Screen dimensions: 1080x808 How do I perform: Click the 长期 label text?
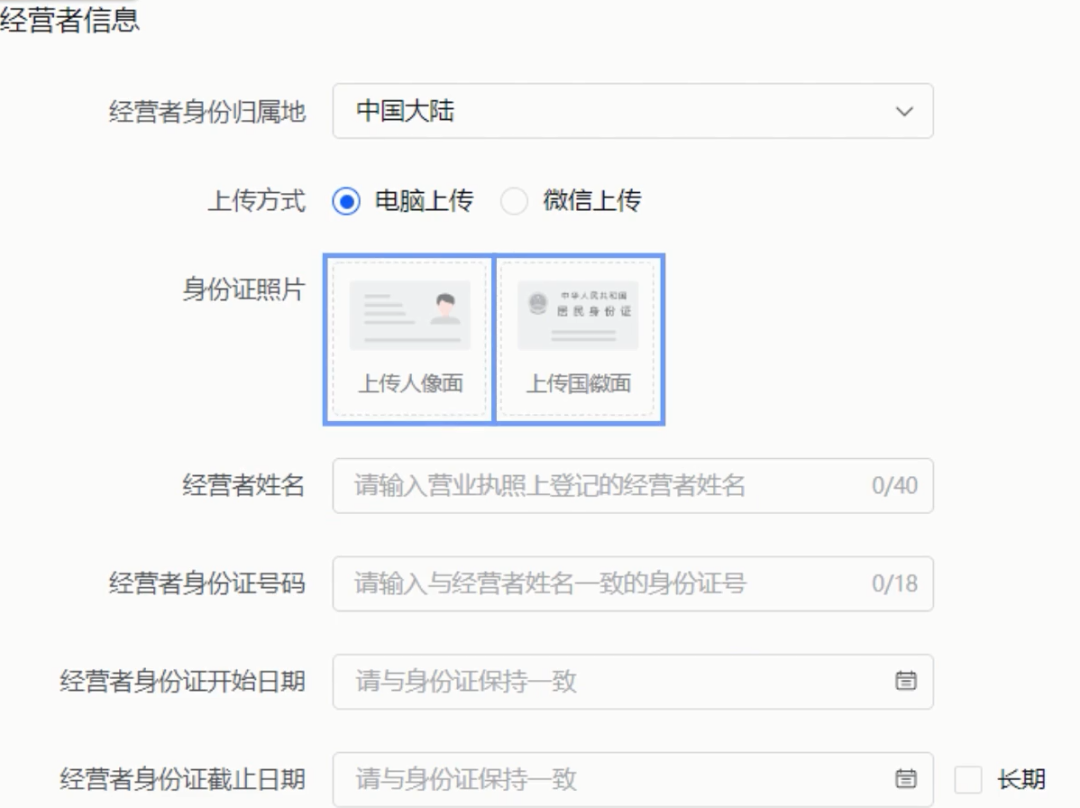click(1021, 780)
